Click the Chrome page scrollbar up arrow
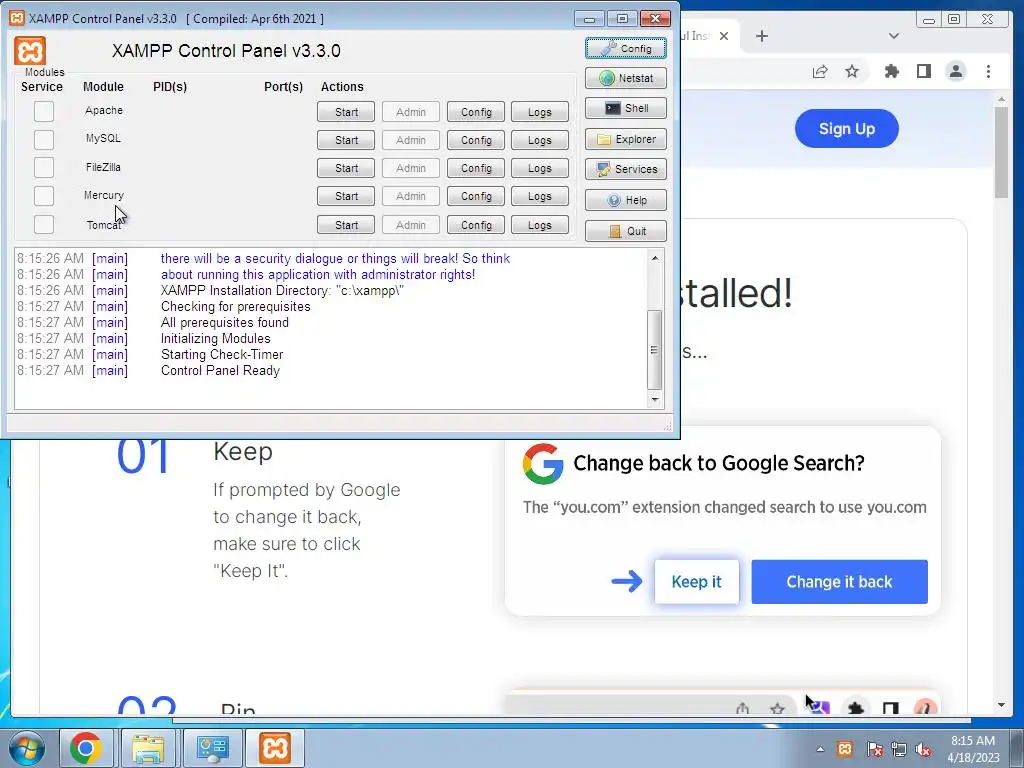The image size is (1024, 768). (x=1002, y=99)
